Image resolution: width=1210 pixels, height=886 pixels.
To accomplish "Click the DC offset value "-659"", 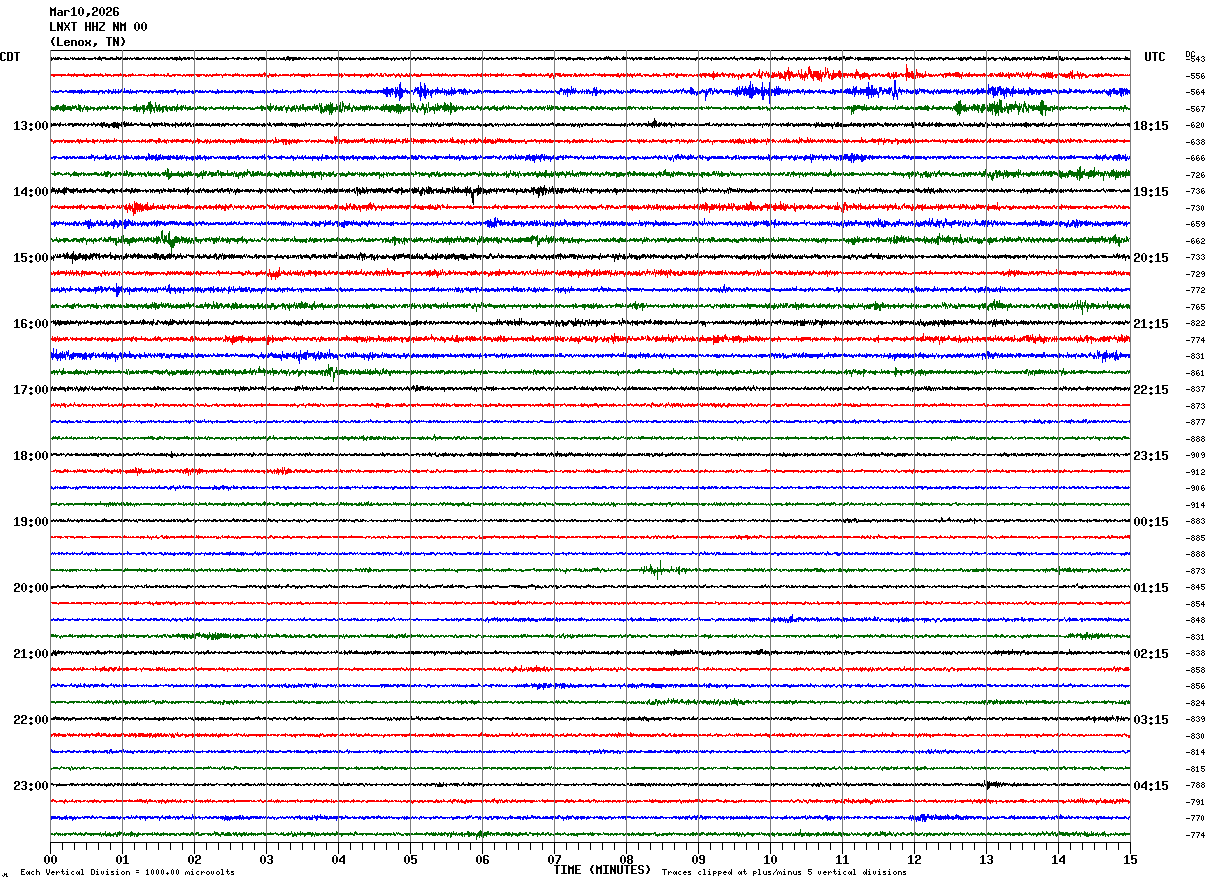I will pos(1195,224).
